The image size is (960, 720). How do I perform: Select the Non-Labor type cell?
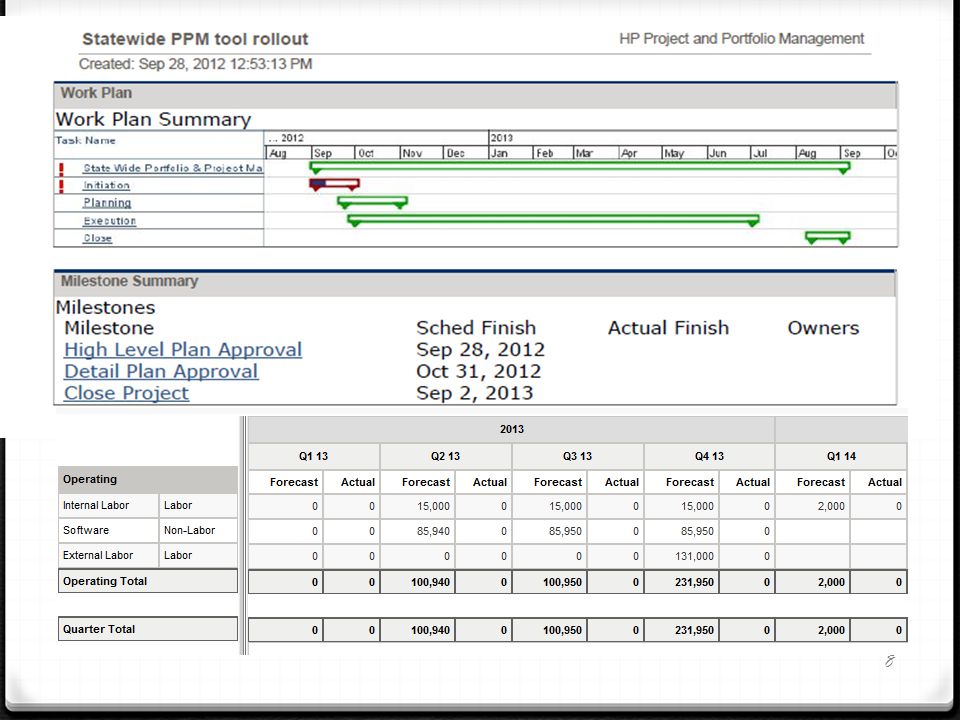pos(198,530)
